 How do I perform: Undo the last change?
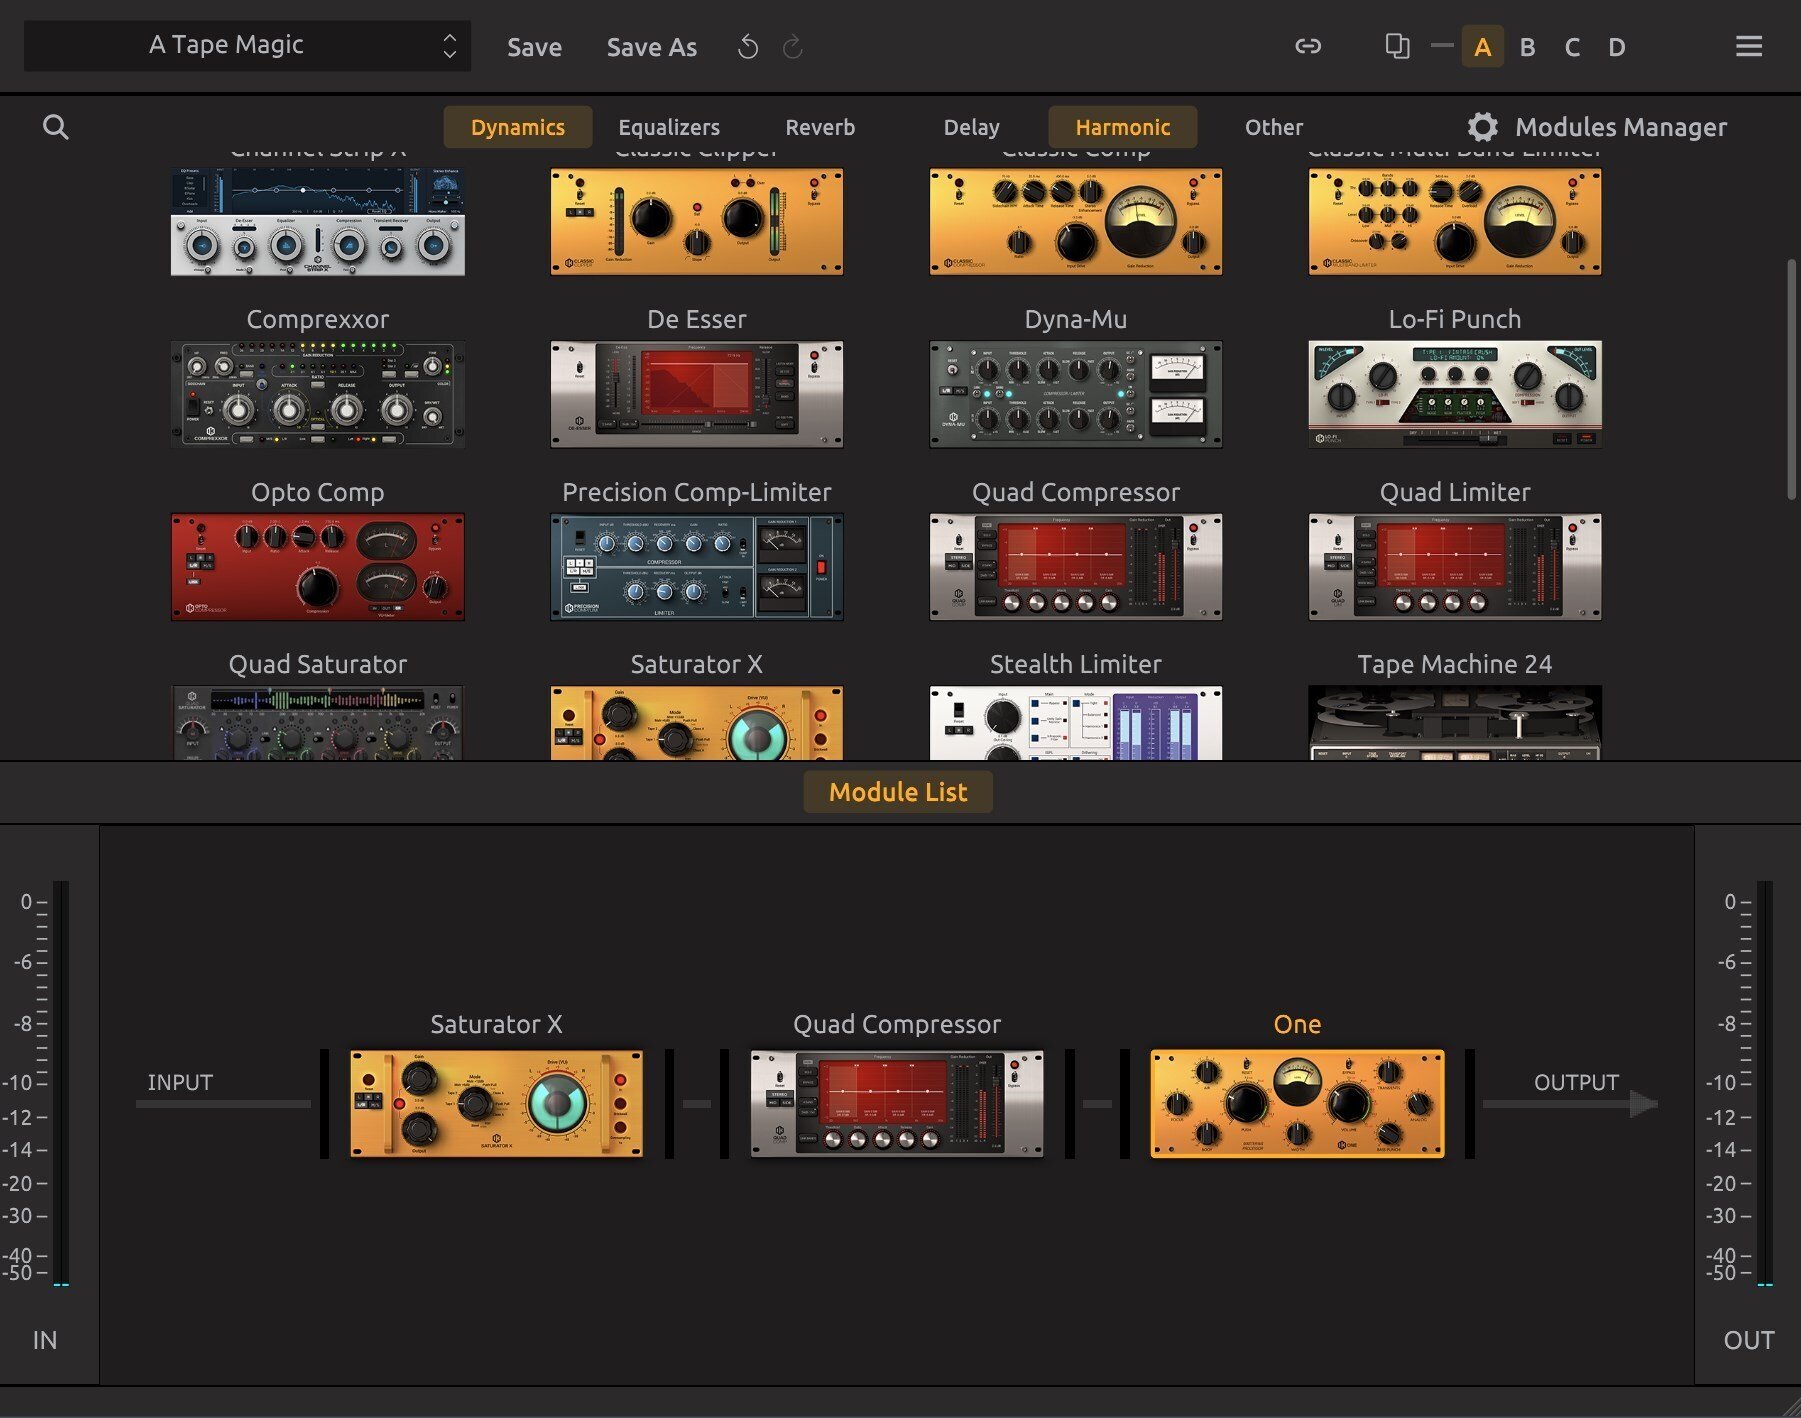click(747, 46)
